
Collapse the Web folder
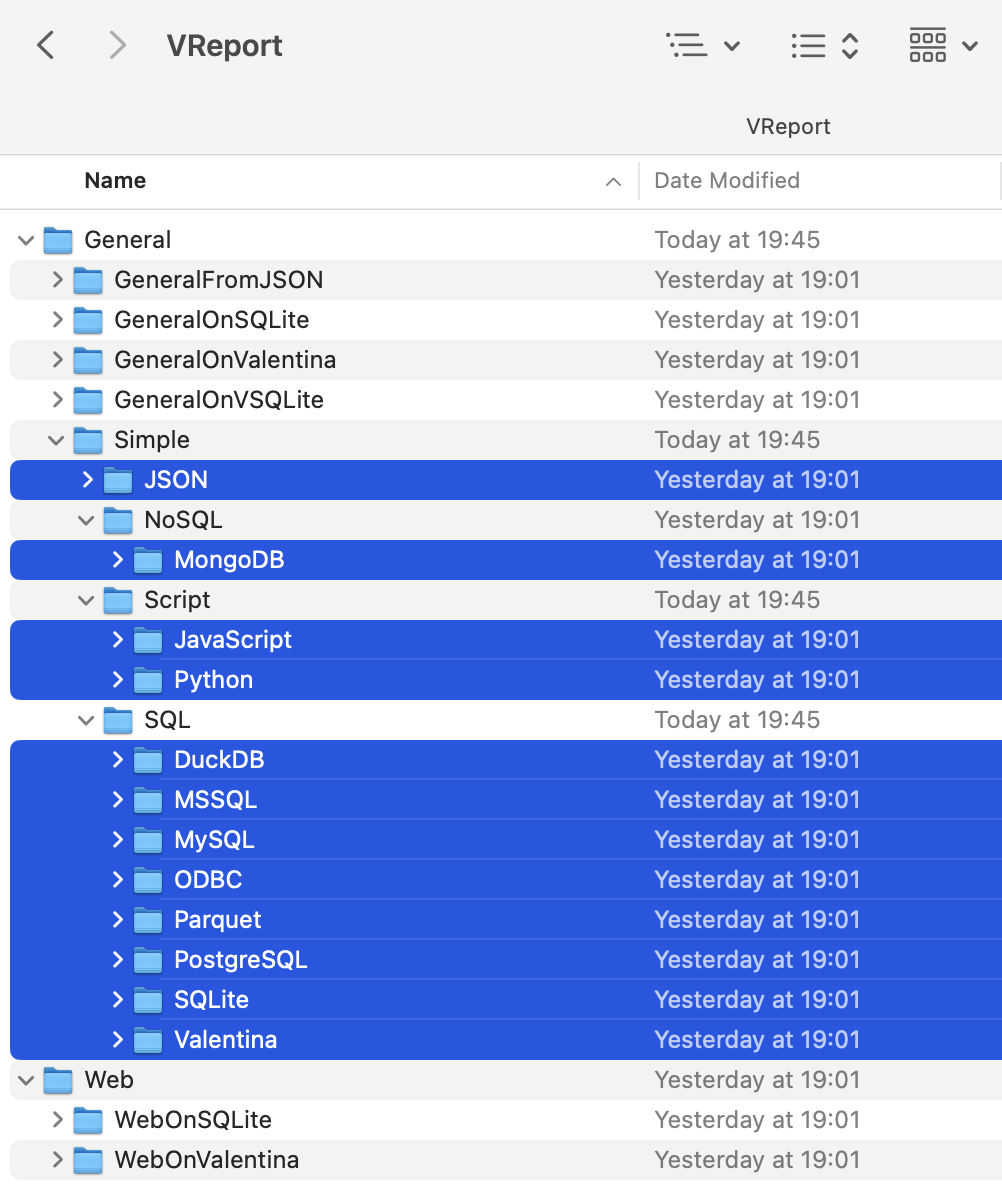tap(26, 1081)
